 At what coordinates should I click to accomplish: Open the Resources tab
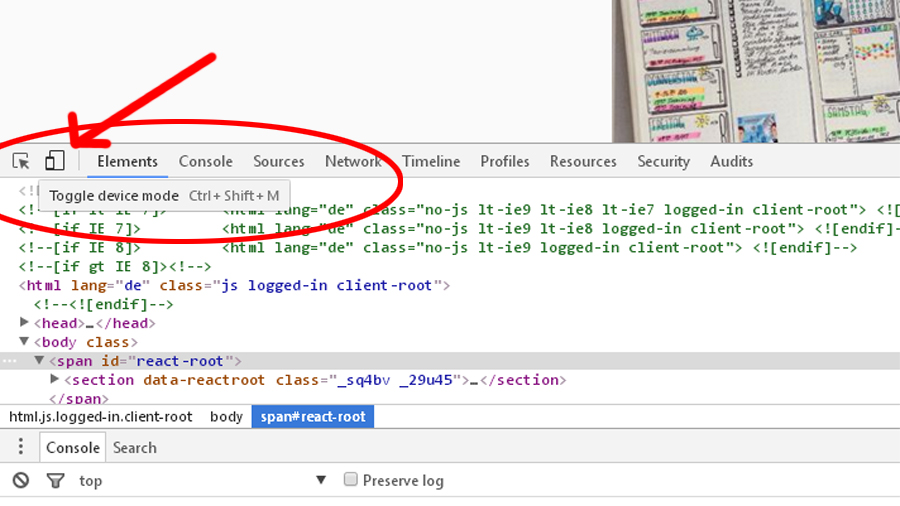(x=583, y=162)
